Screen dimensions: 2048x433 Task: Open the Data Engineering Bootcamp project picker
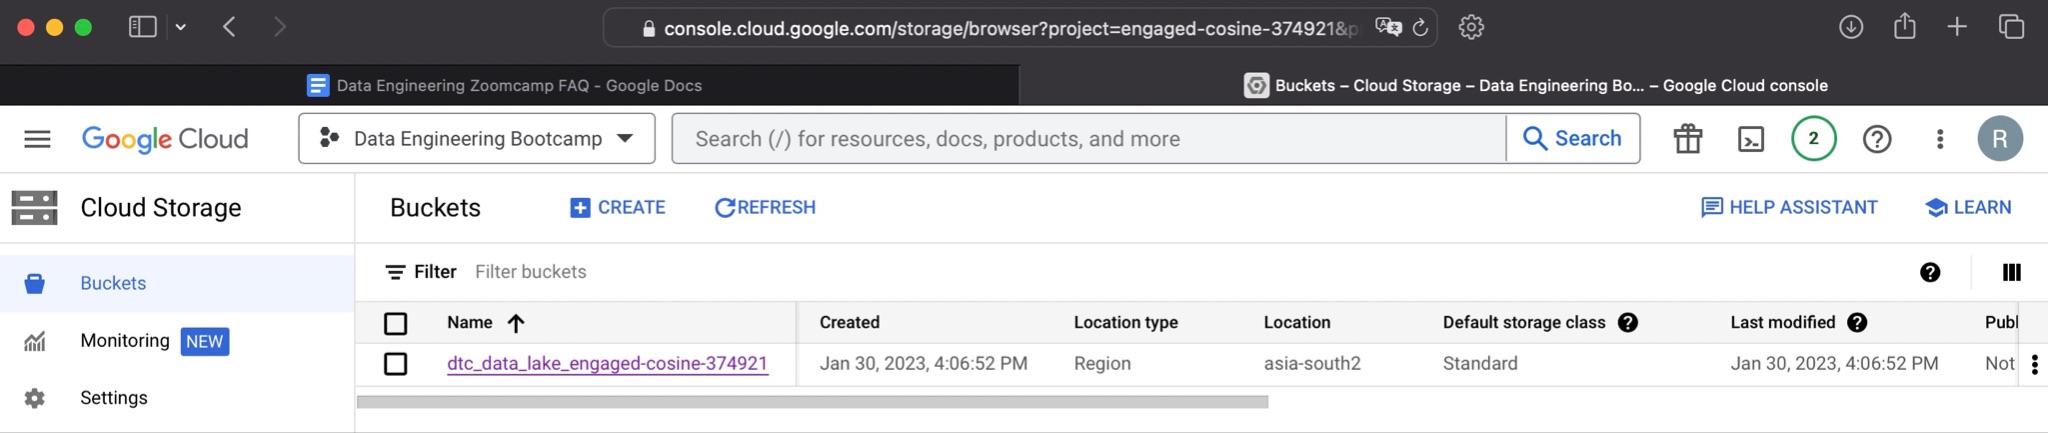(477, 138)
